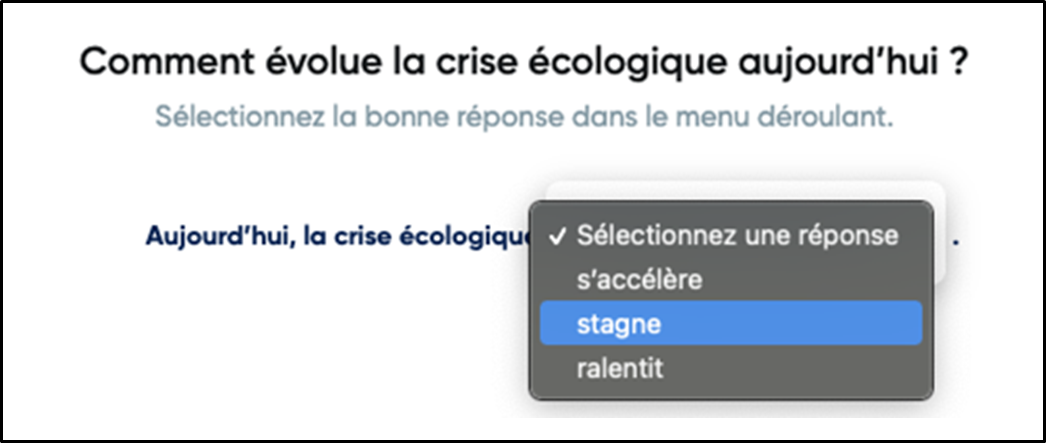This screenshot has height=443, width=1046.
Task: Choose the "s'accélère" answer option
Action: click(x=639, y=280)
